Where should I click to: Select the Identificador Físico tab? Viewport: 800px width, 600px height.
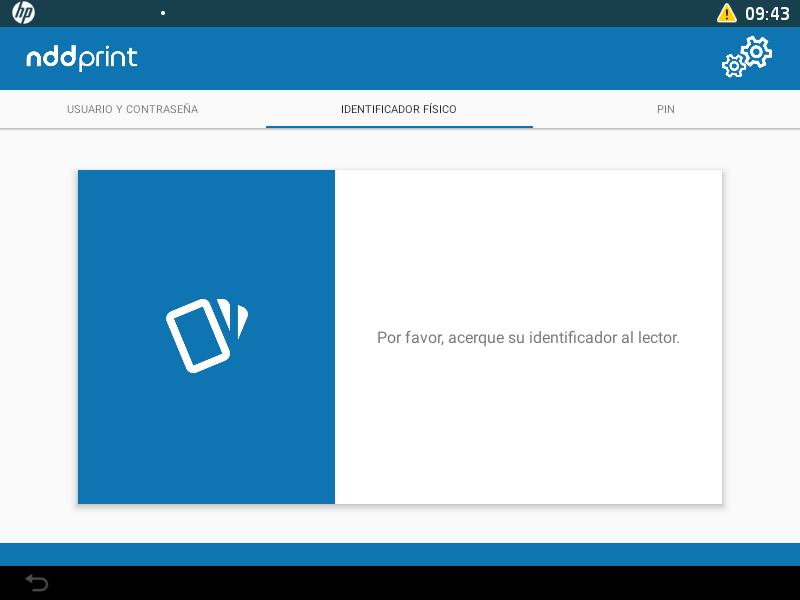tap(399, 109)
